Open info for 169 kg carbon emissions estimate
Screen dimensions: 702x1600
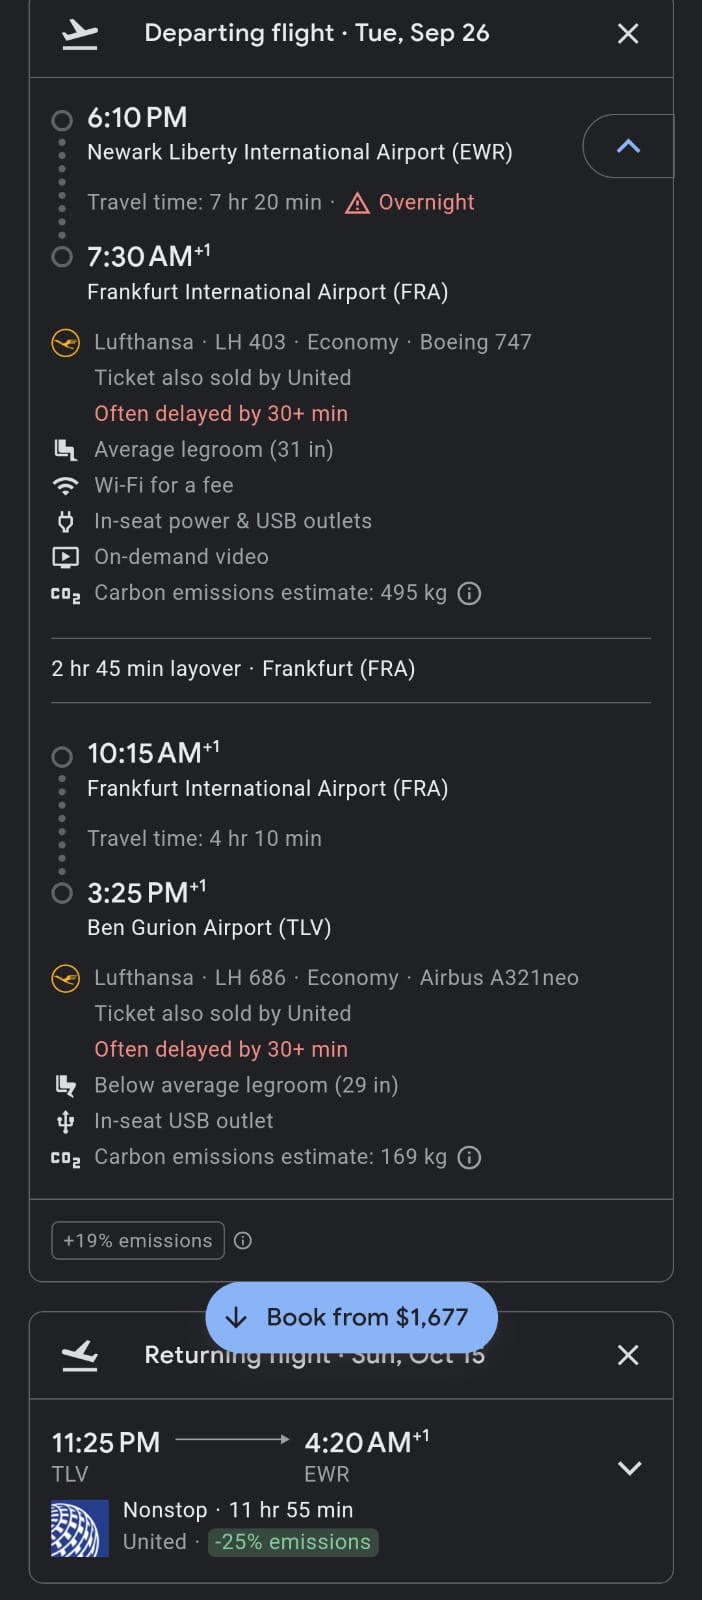pyautogui.click(x=469, y=1157)
